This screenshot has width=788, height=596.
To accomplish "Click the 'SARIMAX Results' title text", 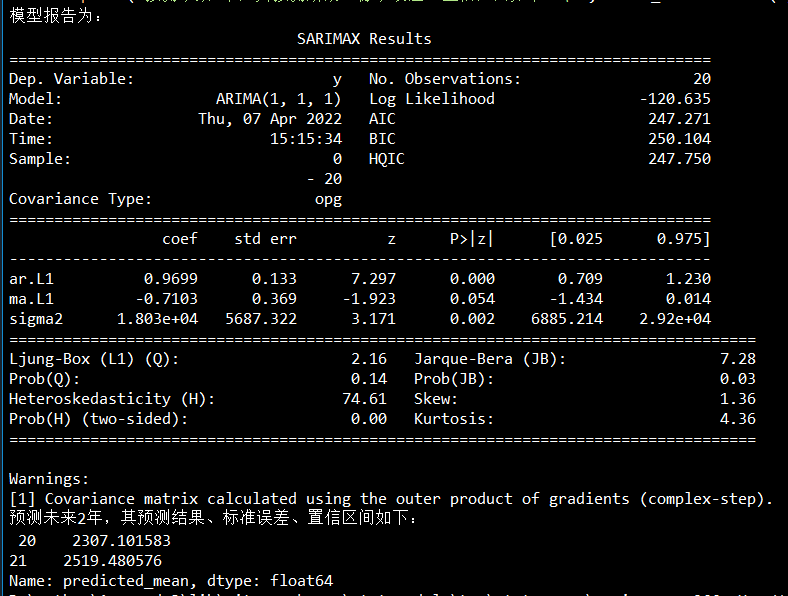I will click(364, 39).
